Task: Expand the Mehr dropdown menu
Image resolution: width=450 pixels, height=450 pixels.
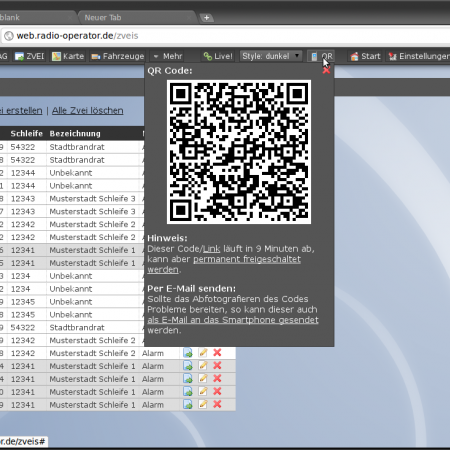Action: 168,56
